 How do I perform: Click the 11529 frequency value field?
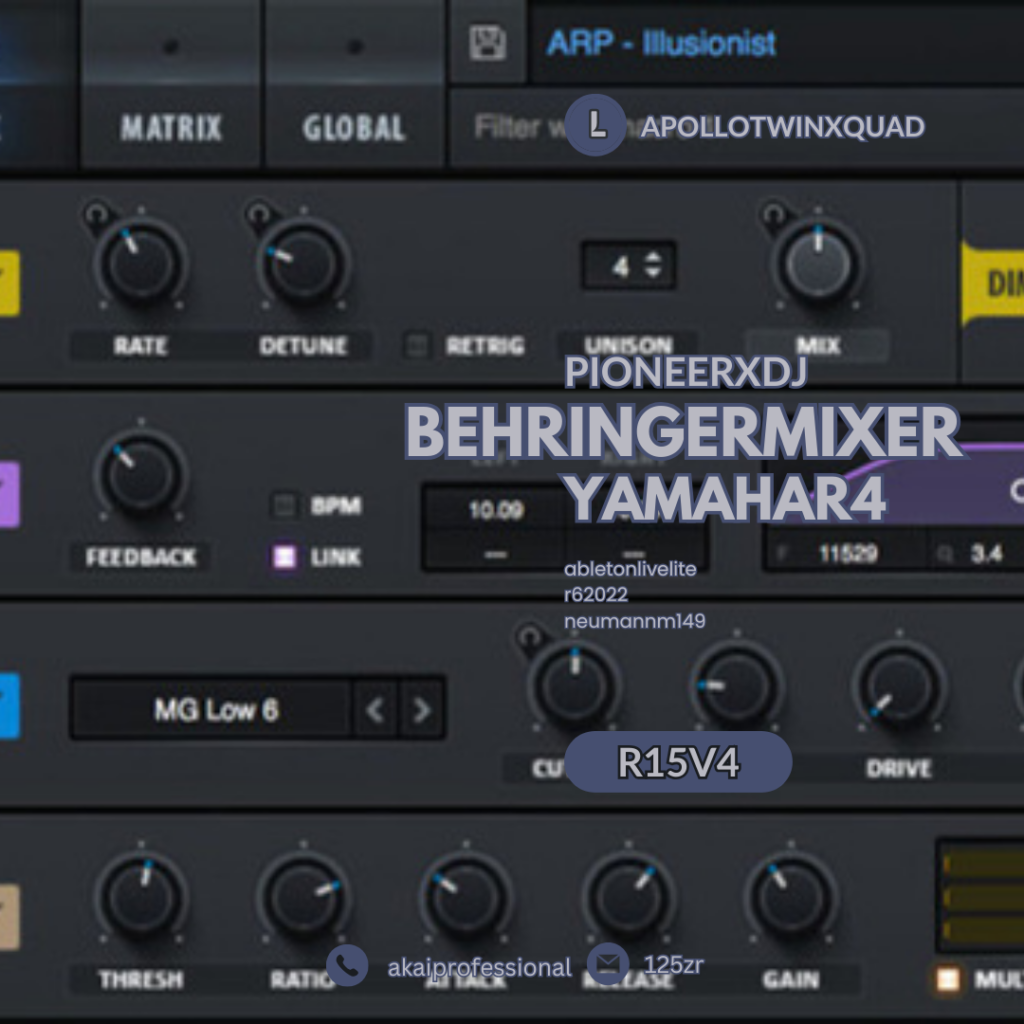pyautogui.click(x=846, y=554)
